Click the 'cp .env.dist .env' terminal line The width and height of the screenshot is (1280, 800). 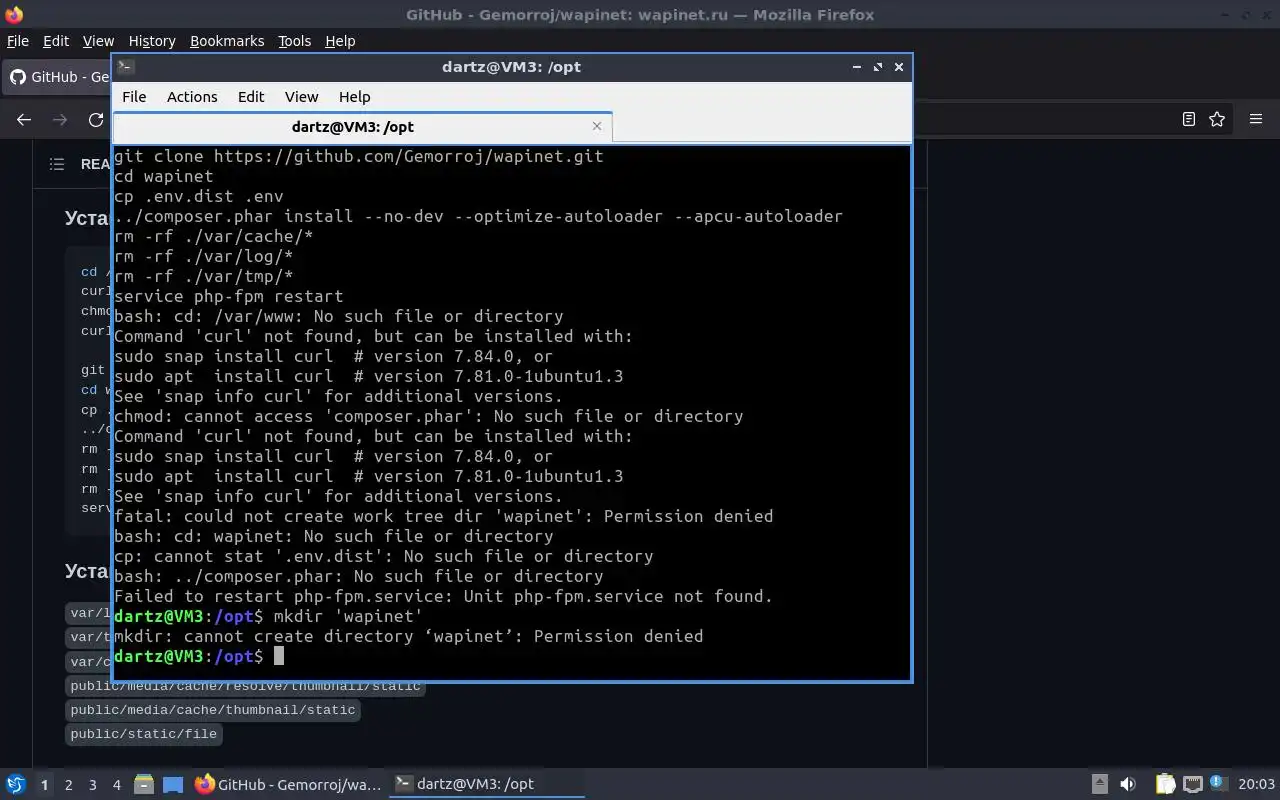pos(199,196)
